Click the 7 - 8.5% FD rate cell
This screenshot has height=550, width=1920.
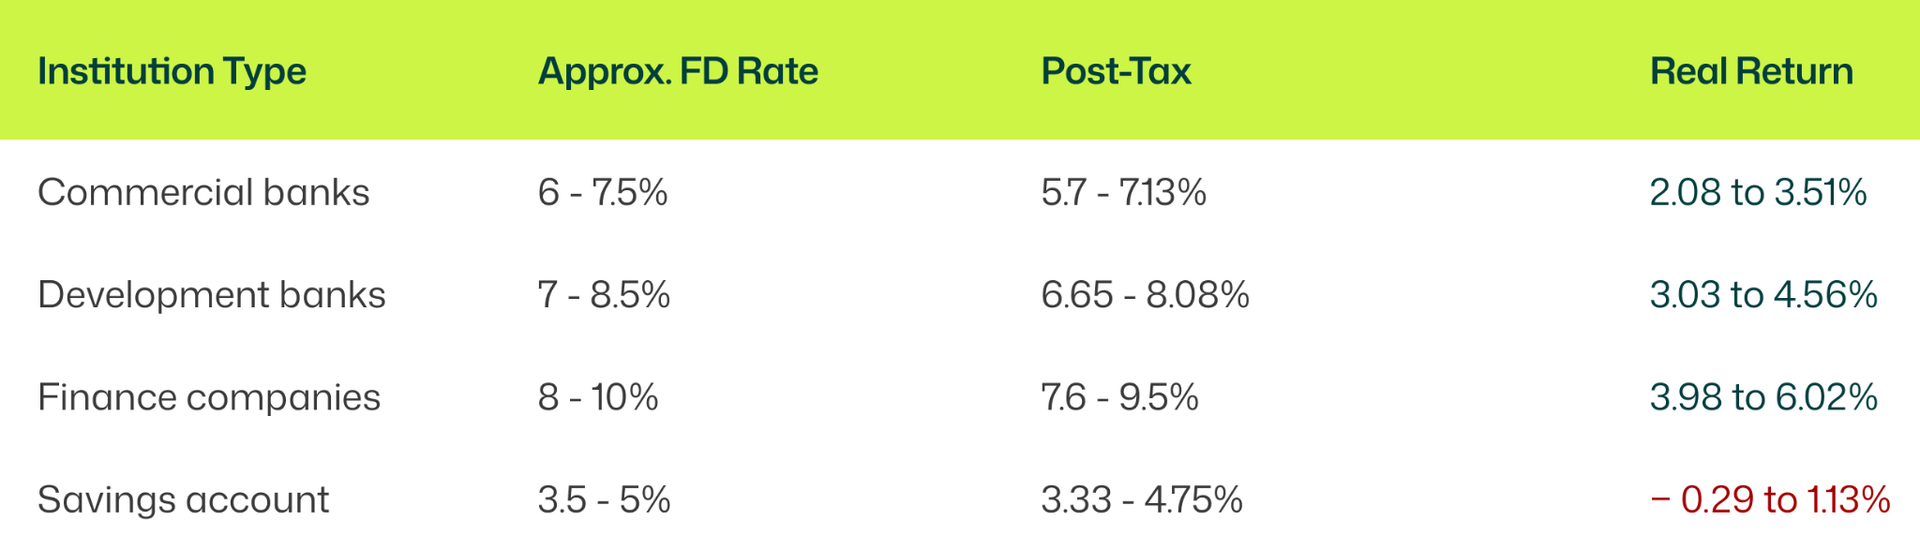(603, 295)
